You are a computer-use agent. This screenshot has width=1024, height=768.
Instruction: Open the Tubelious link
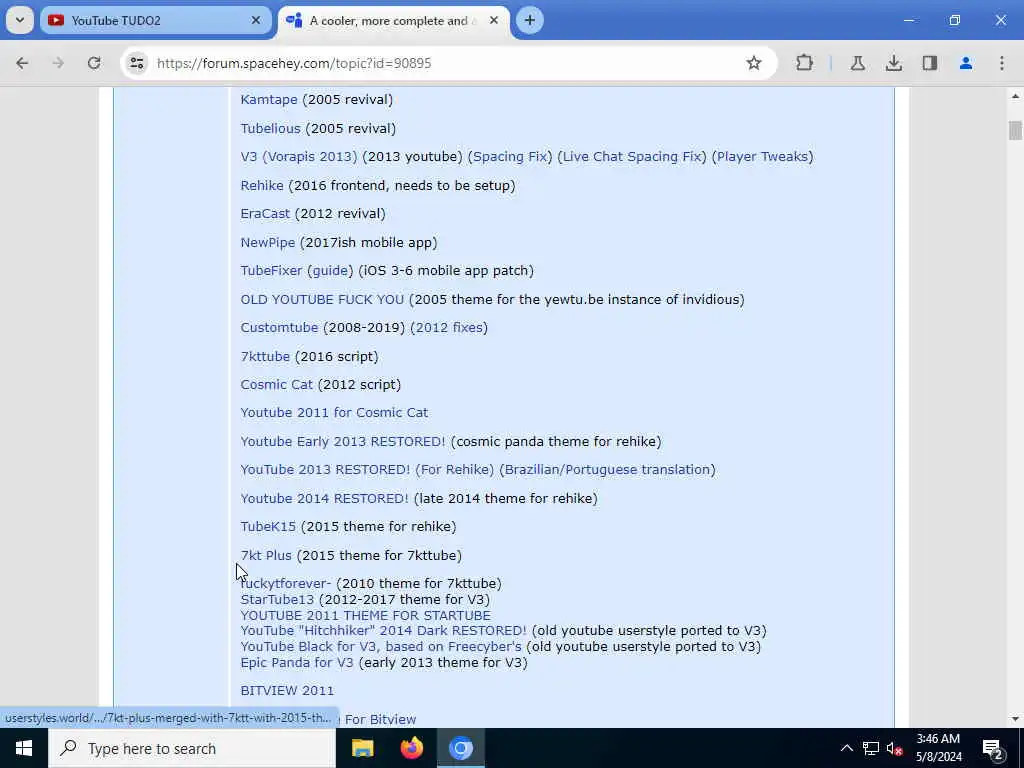pos(270,129)
